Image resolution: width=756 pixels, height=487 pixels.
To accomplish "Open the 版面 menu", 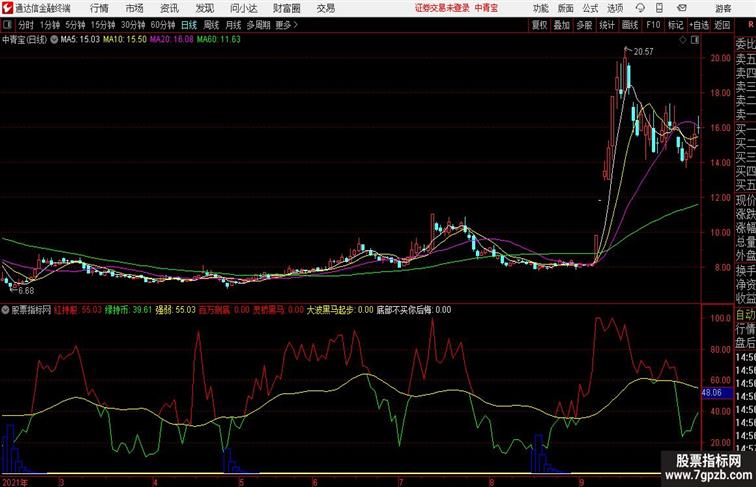I will click(566, 8).
